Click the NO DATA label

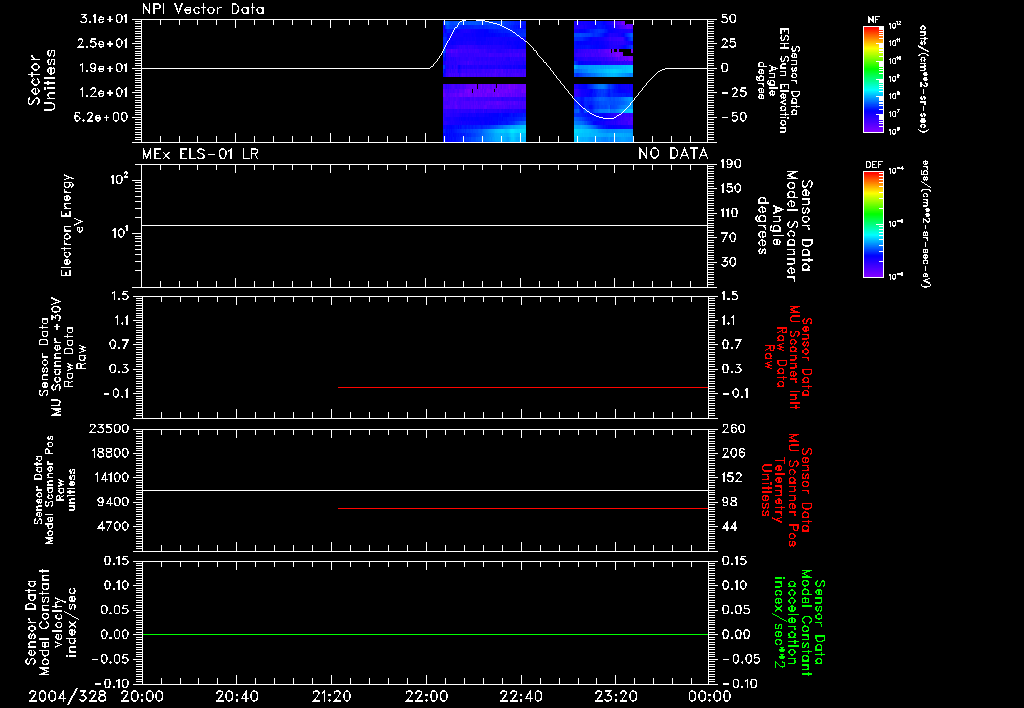[x=673, y=153]
